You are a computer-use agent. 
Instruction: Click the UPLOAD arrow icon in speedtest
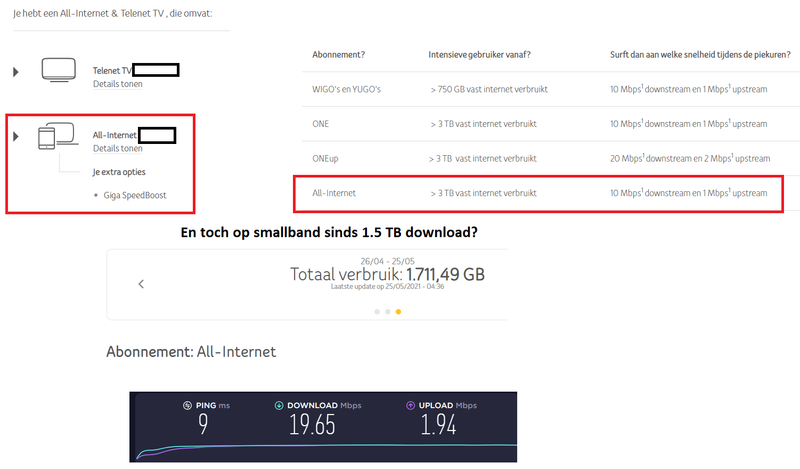pos(410,407)
